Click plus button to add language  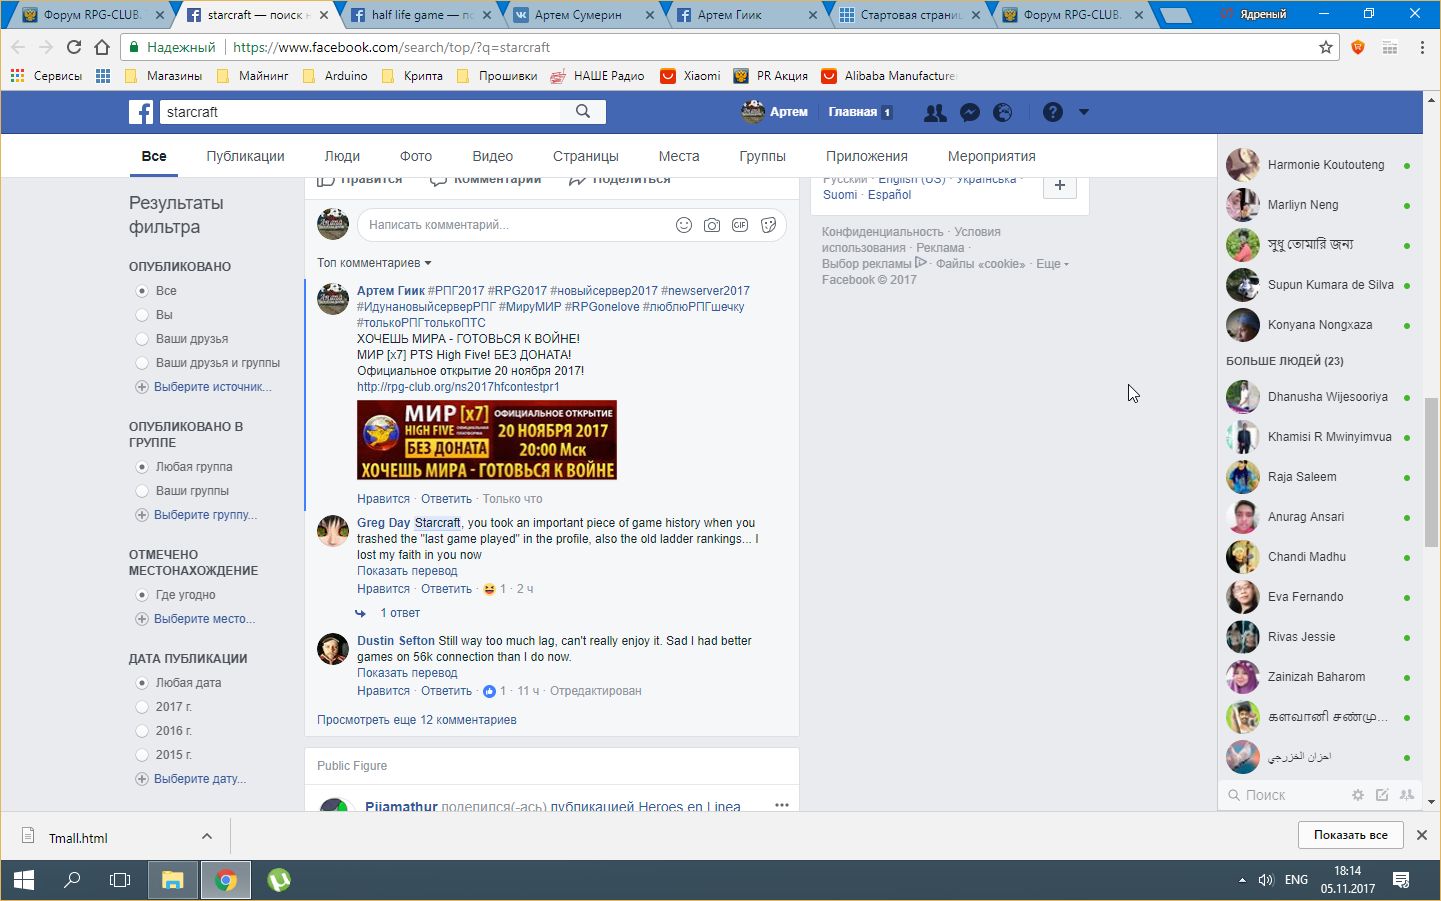tap(1060, 185)
